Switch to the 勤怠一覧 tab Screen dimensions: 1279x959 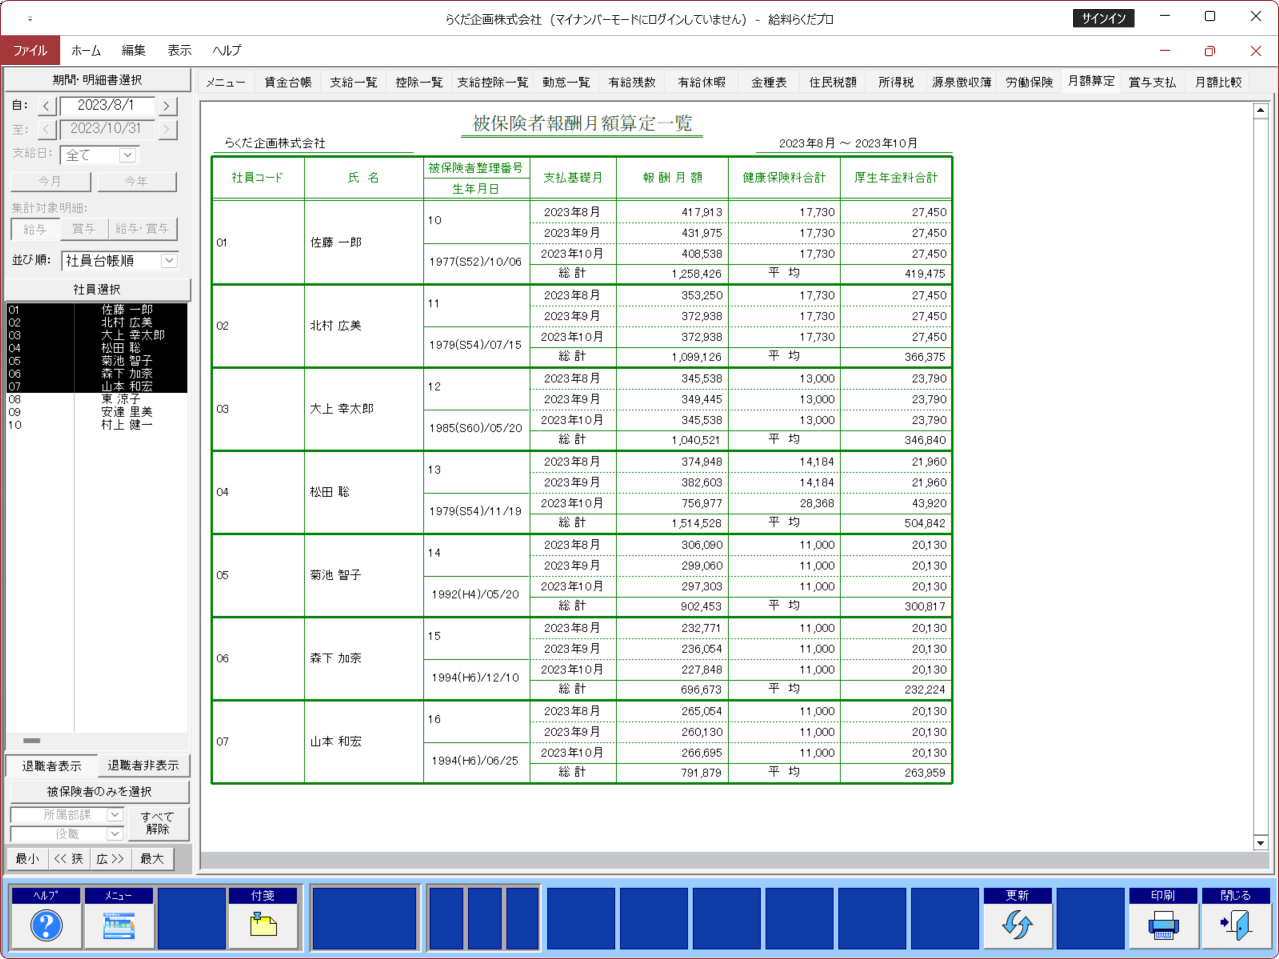(x=566, y=82)
